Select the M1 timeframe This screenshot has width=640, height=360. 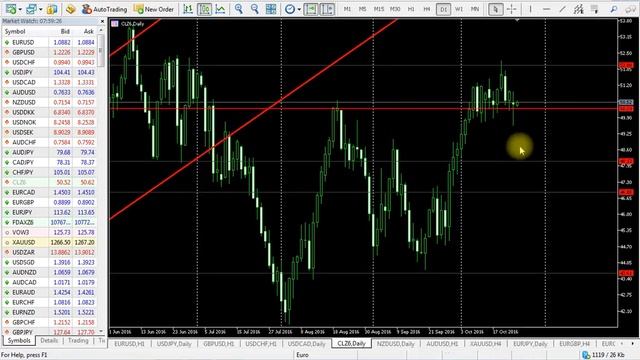tap(347, 9)
